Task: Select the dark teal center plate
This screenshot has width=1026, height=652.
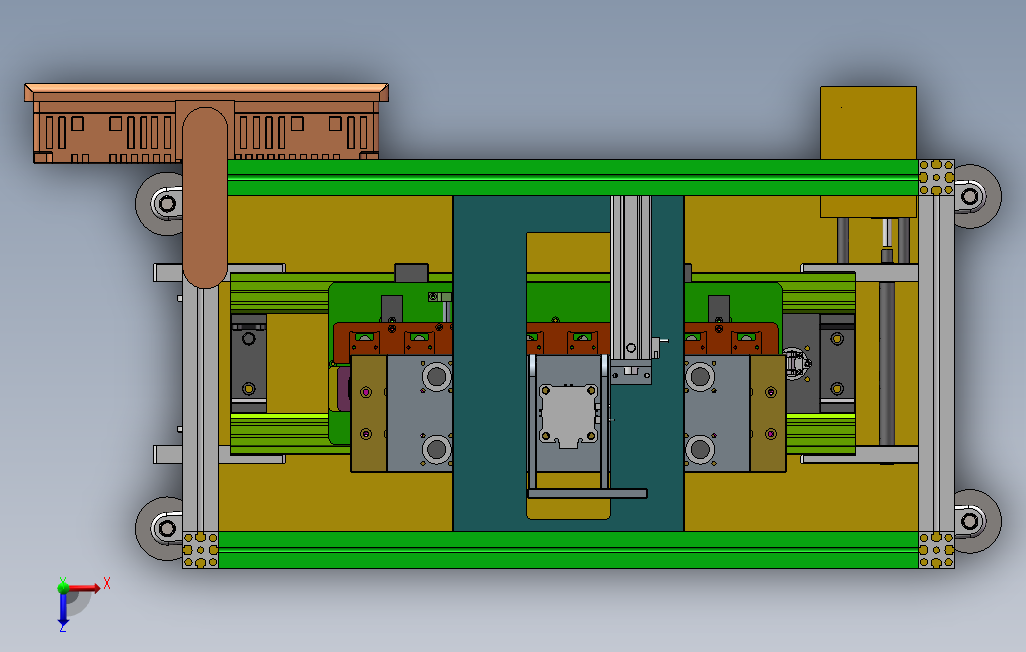Action: (x=489, y=363)
